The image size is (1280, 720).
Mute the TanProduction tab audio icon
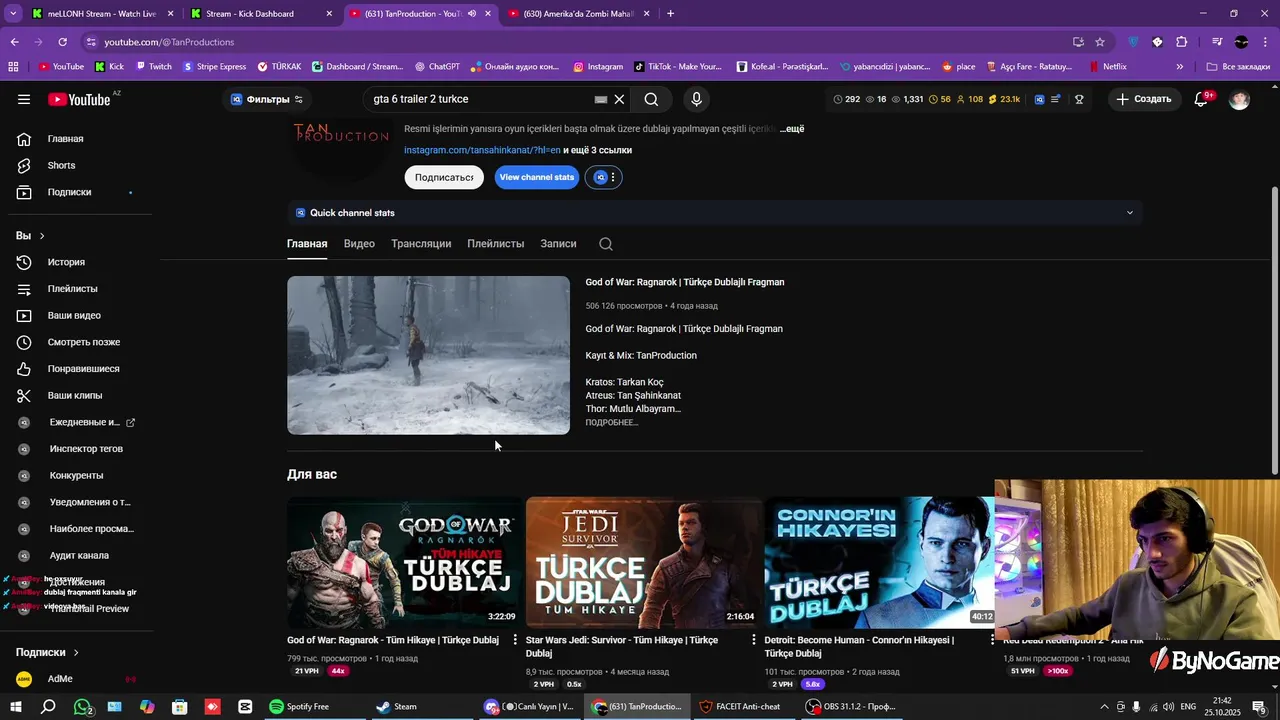pyautogui.click(x=471, y=14)
